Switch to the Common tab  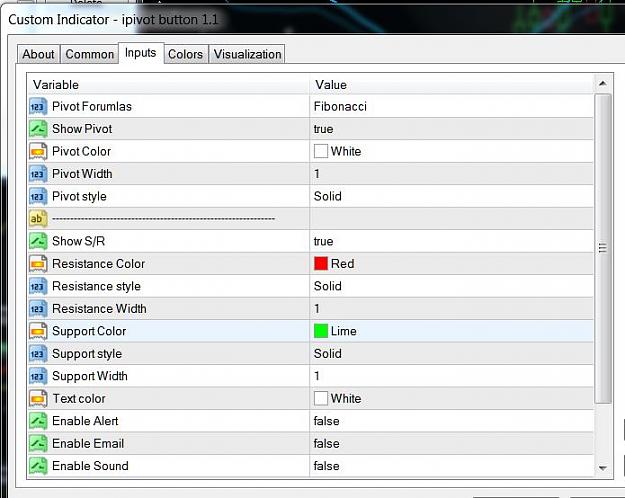point(90,54)
